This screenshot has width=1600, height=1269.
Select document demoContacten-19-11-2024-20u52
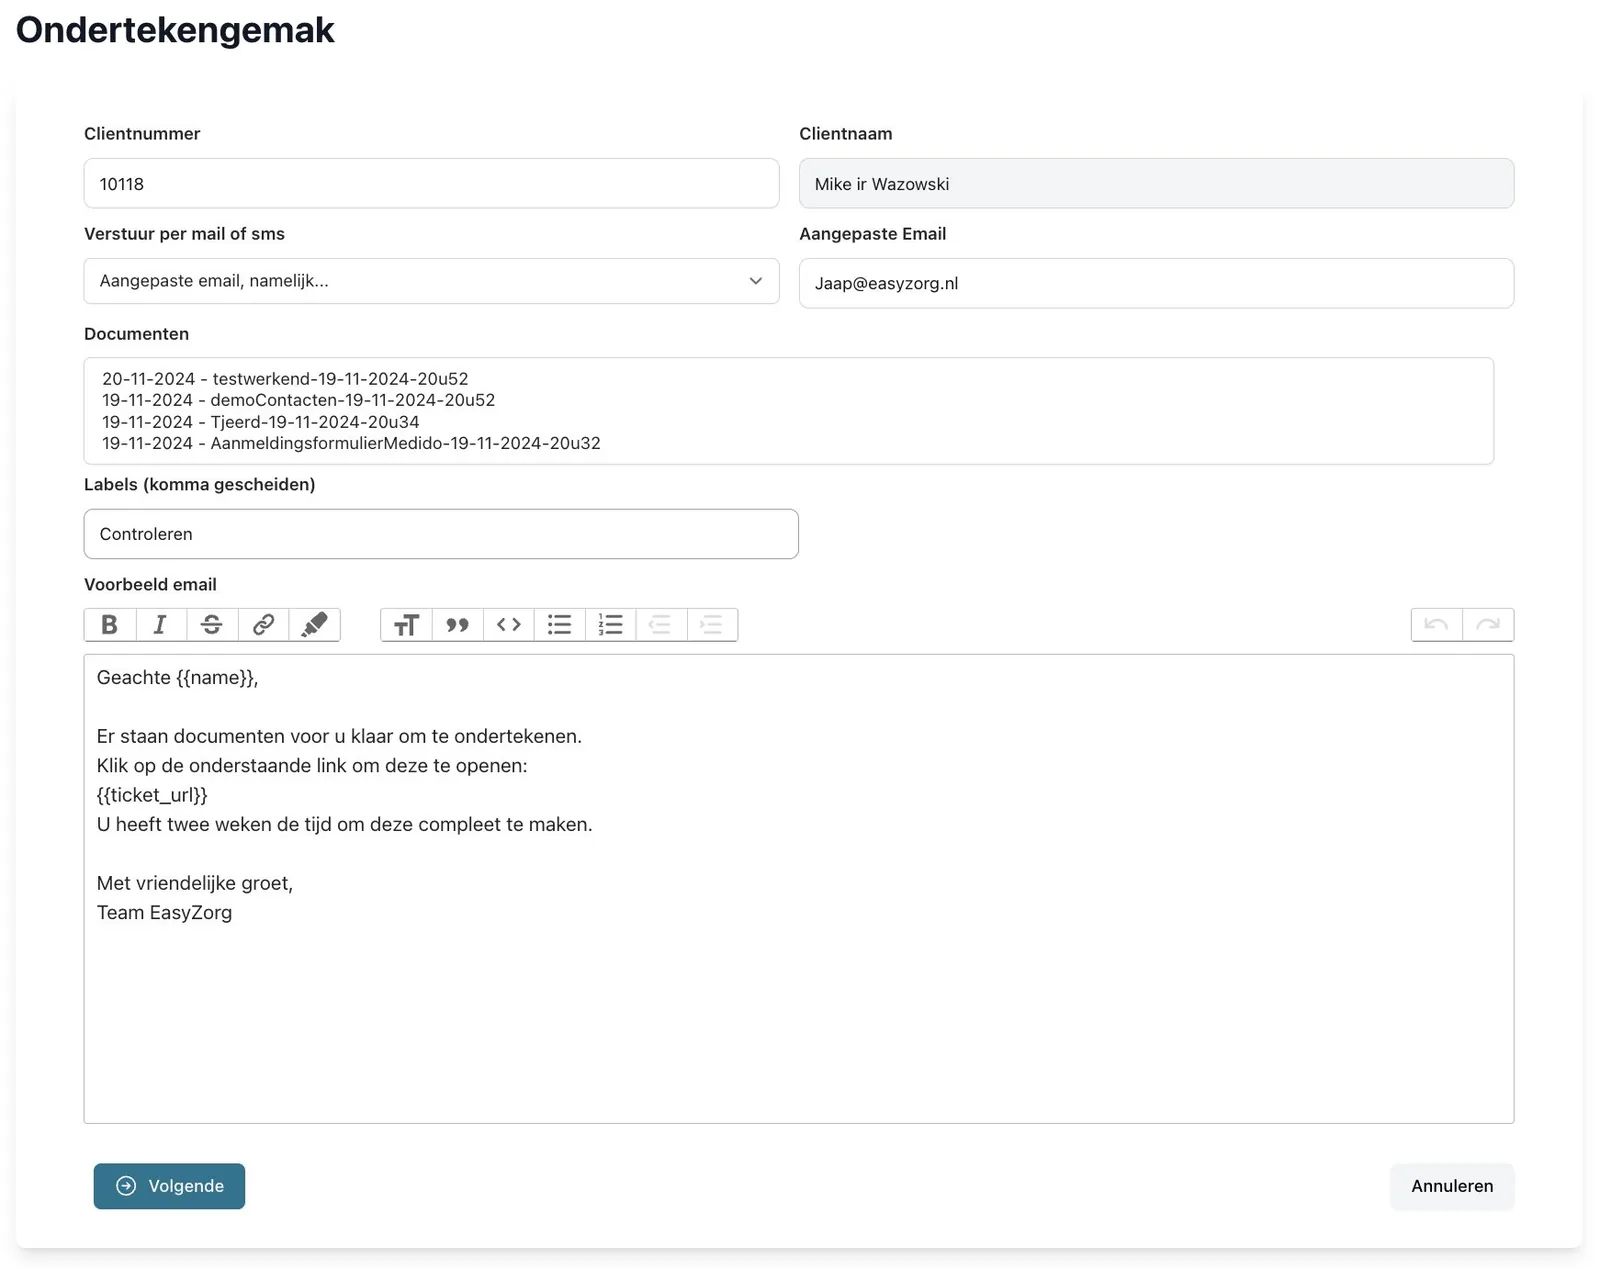298,400
